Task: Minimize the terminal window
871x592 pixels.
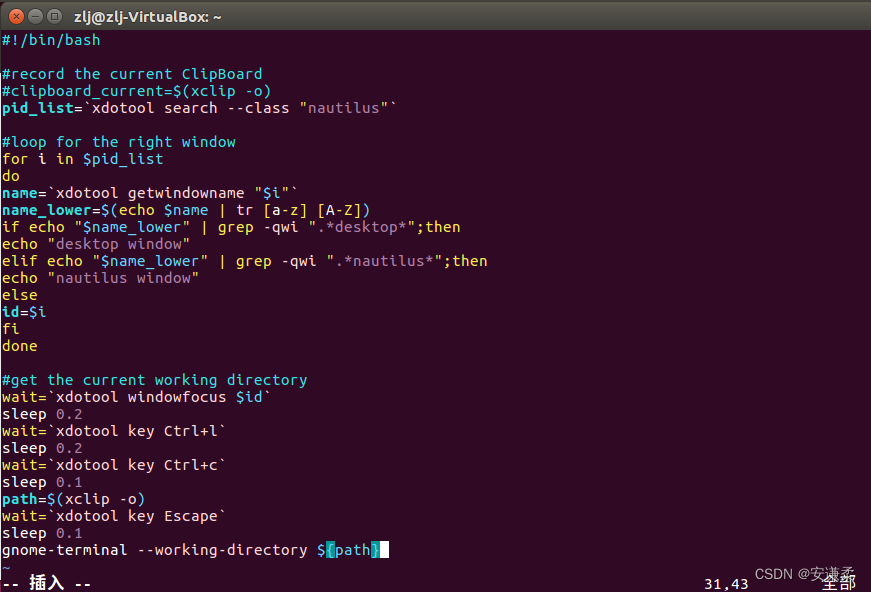Action: coord(36,17)
